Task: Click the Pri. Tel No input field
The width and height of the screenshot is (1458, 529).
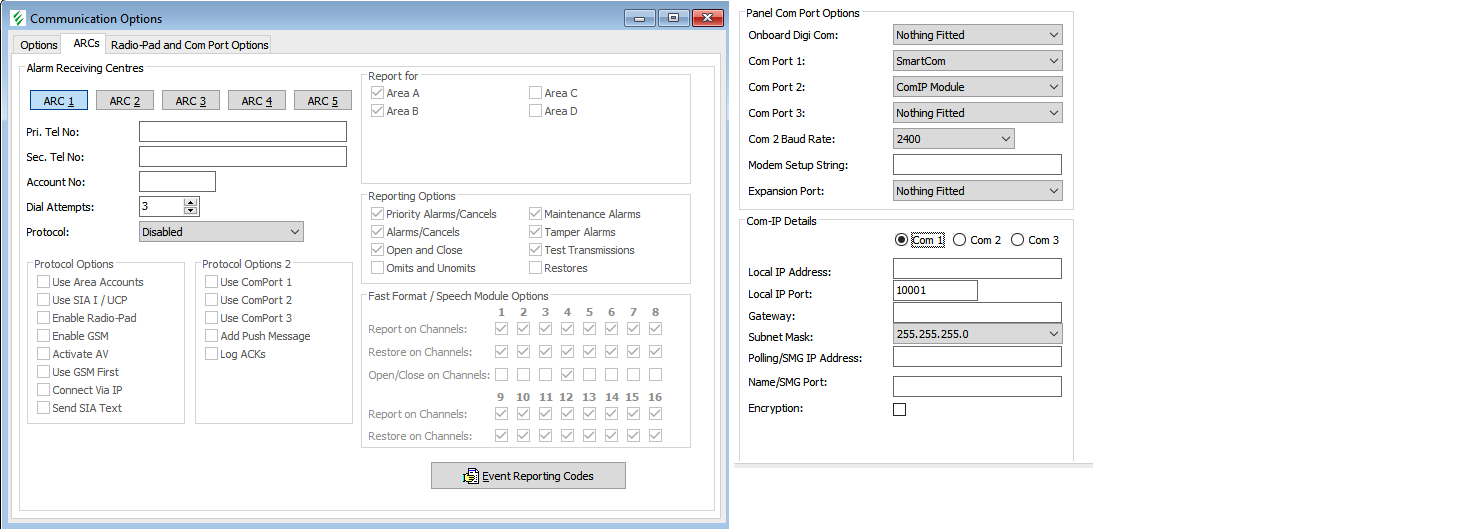Action: point(242,132)
